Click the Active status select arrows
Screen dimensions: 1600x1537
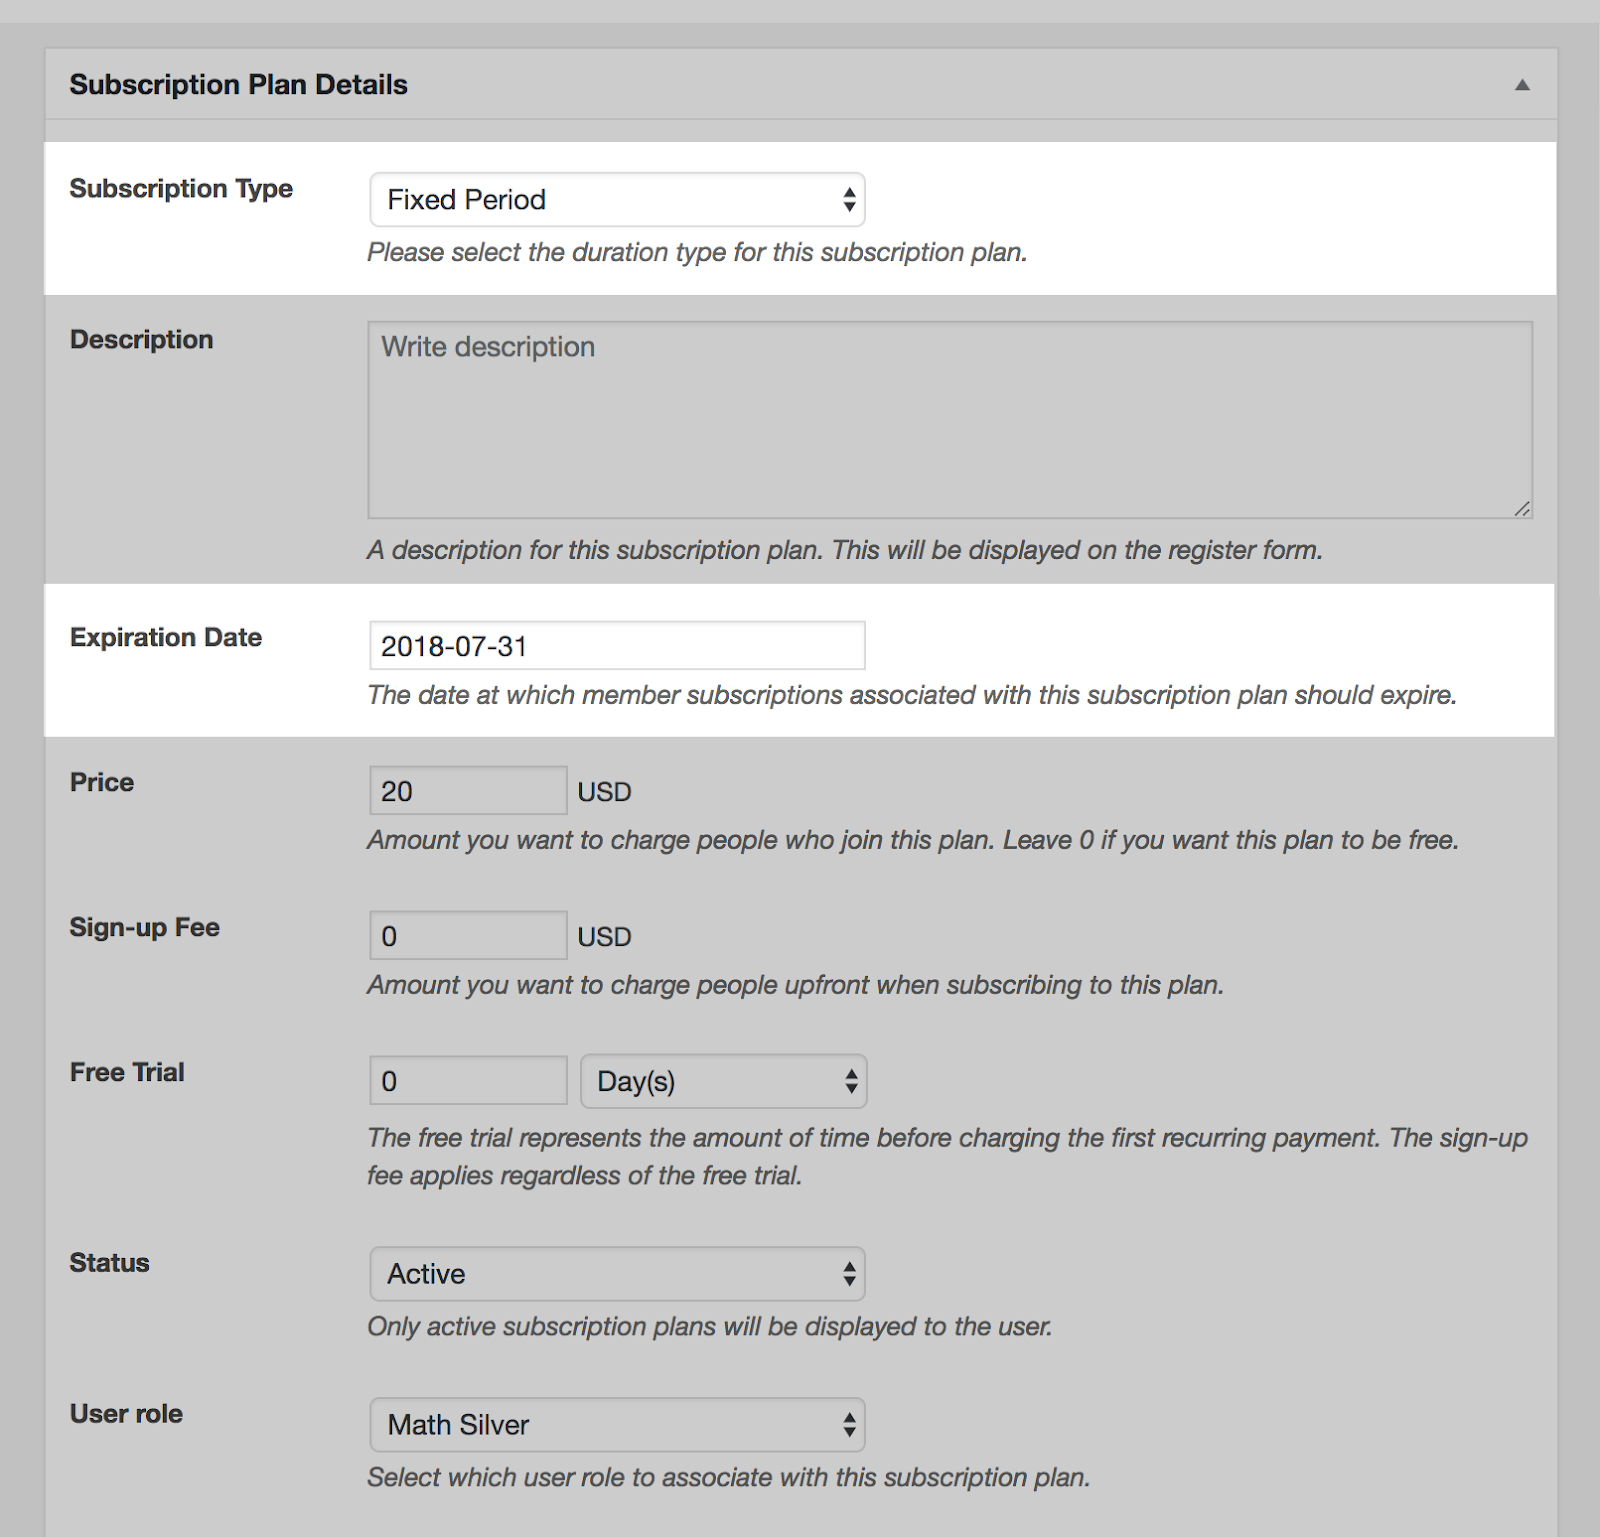[x=849, y=1274]
